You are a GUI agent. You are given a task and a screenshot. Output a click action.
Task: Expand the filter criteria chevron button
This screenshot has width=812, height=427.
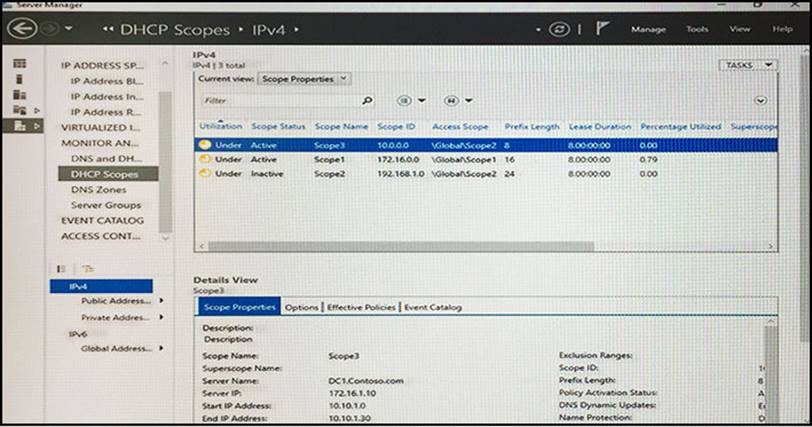[x=761, y=100]
